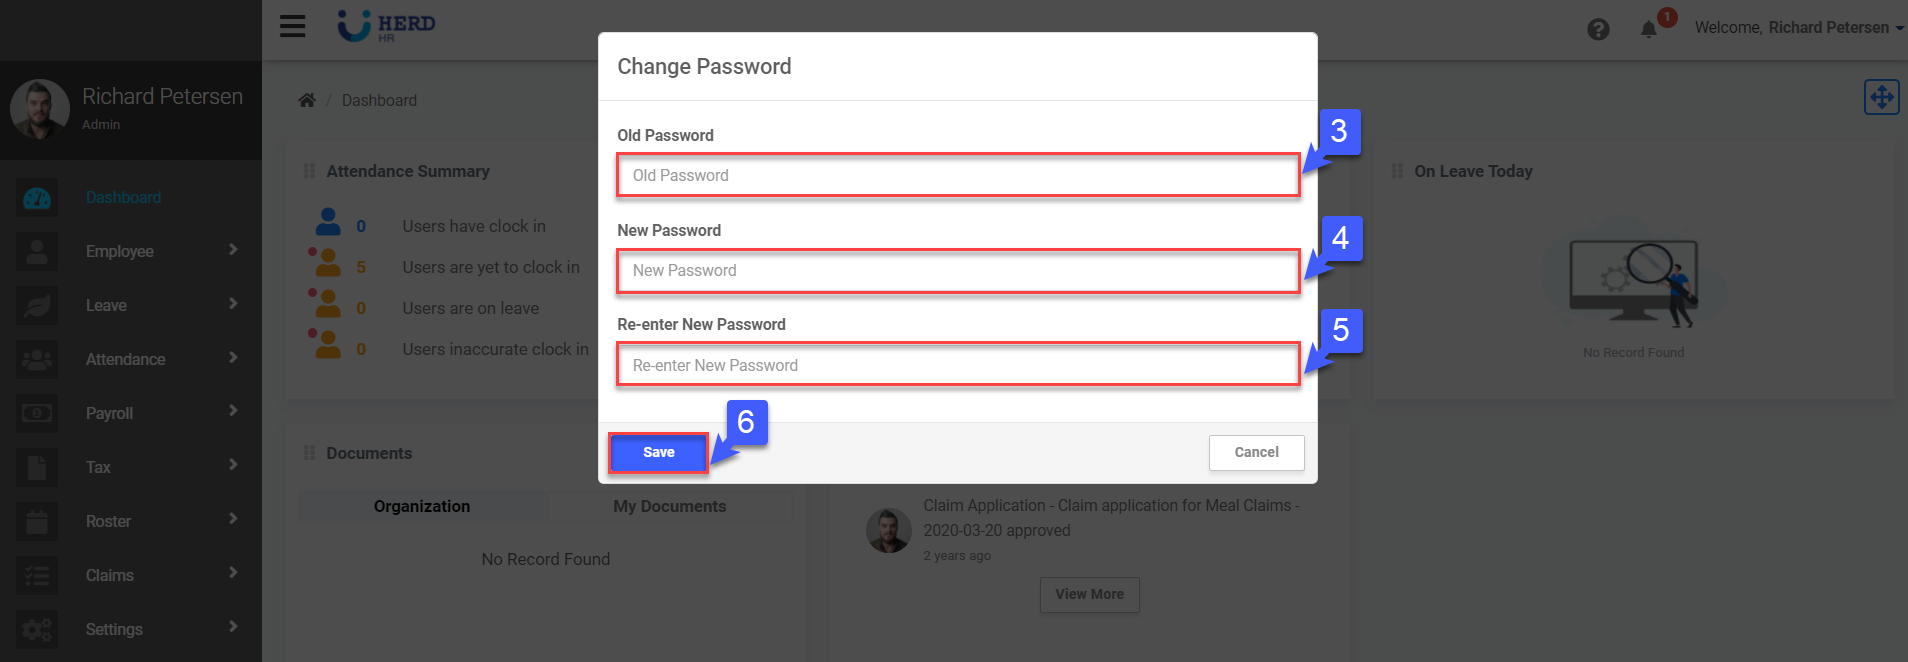This screenshot has width=1908, height=662.
Task: Click the View More button
Action: (1089, 594)
